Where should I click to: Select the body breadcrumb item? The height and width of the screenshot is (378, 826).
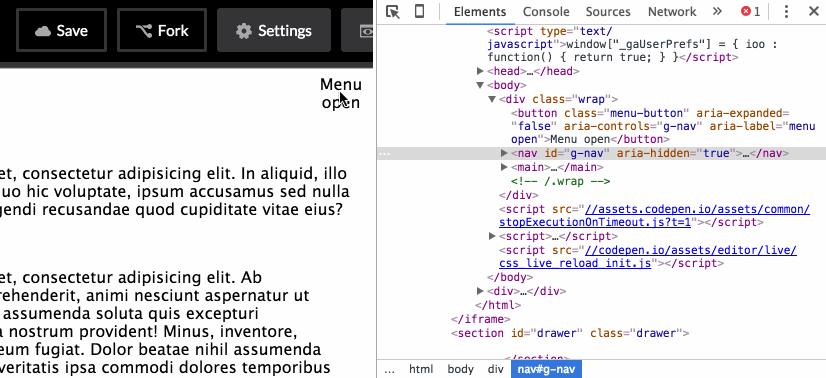coord(460,369)
